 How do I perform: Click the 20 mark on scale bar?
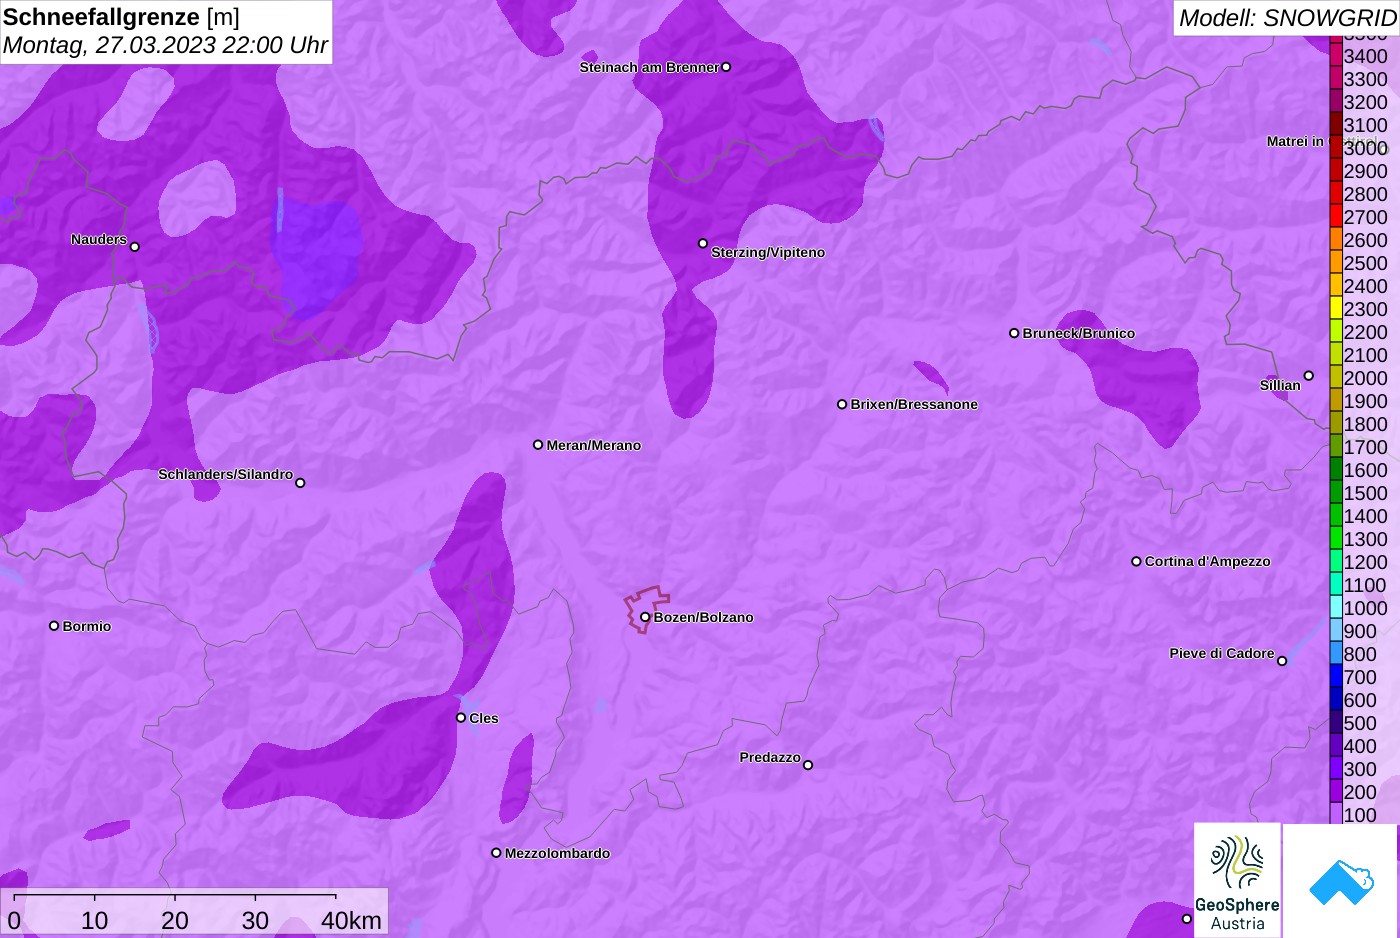175,921
